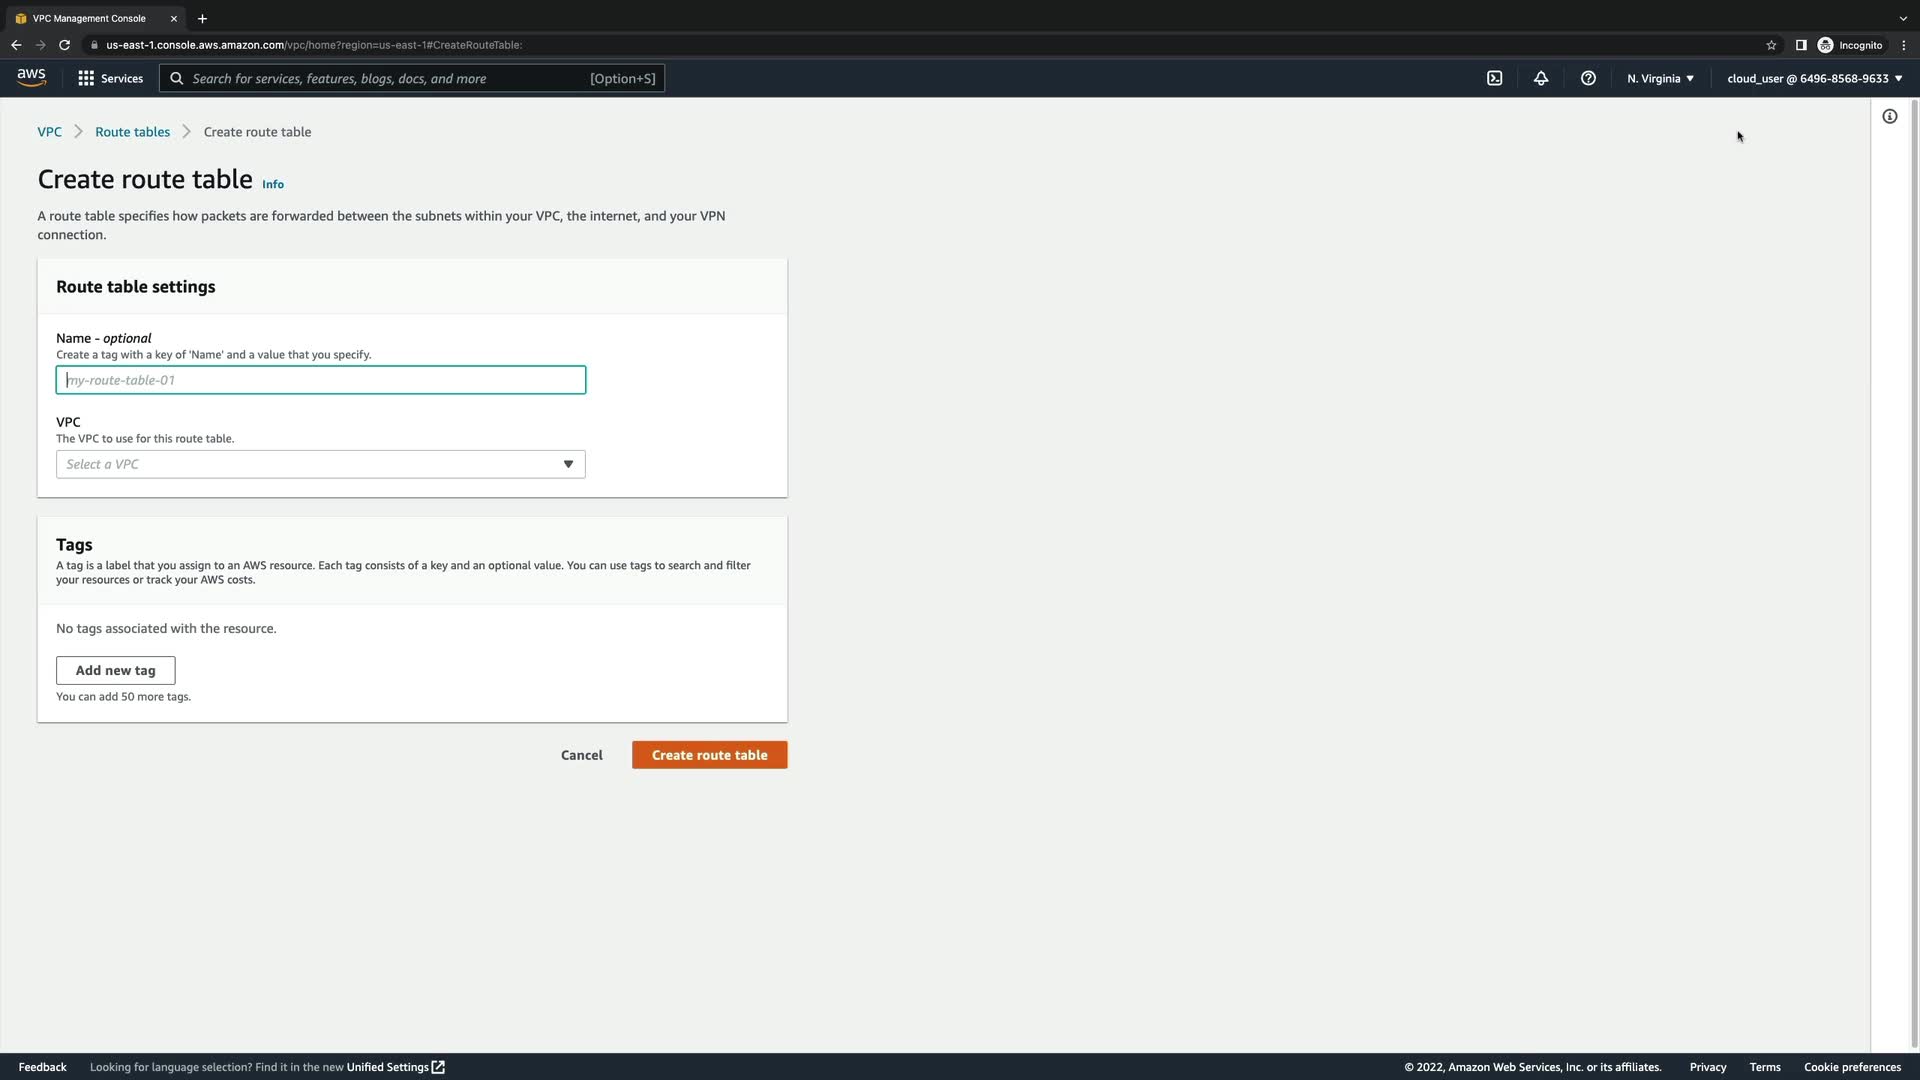Image resolution: width=1920 pixels, height=1080 pixels.
Task: Bookmark page with star icon
Action: (1771, 45)
